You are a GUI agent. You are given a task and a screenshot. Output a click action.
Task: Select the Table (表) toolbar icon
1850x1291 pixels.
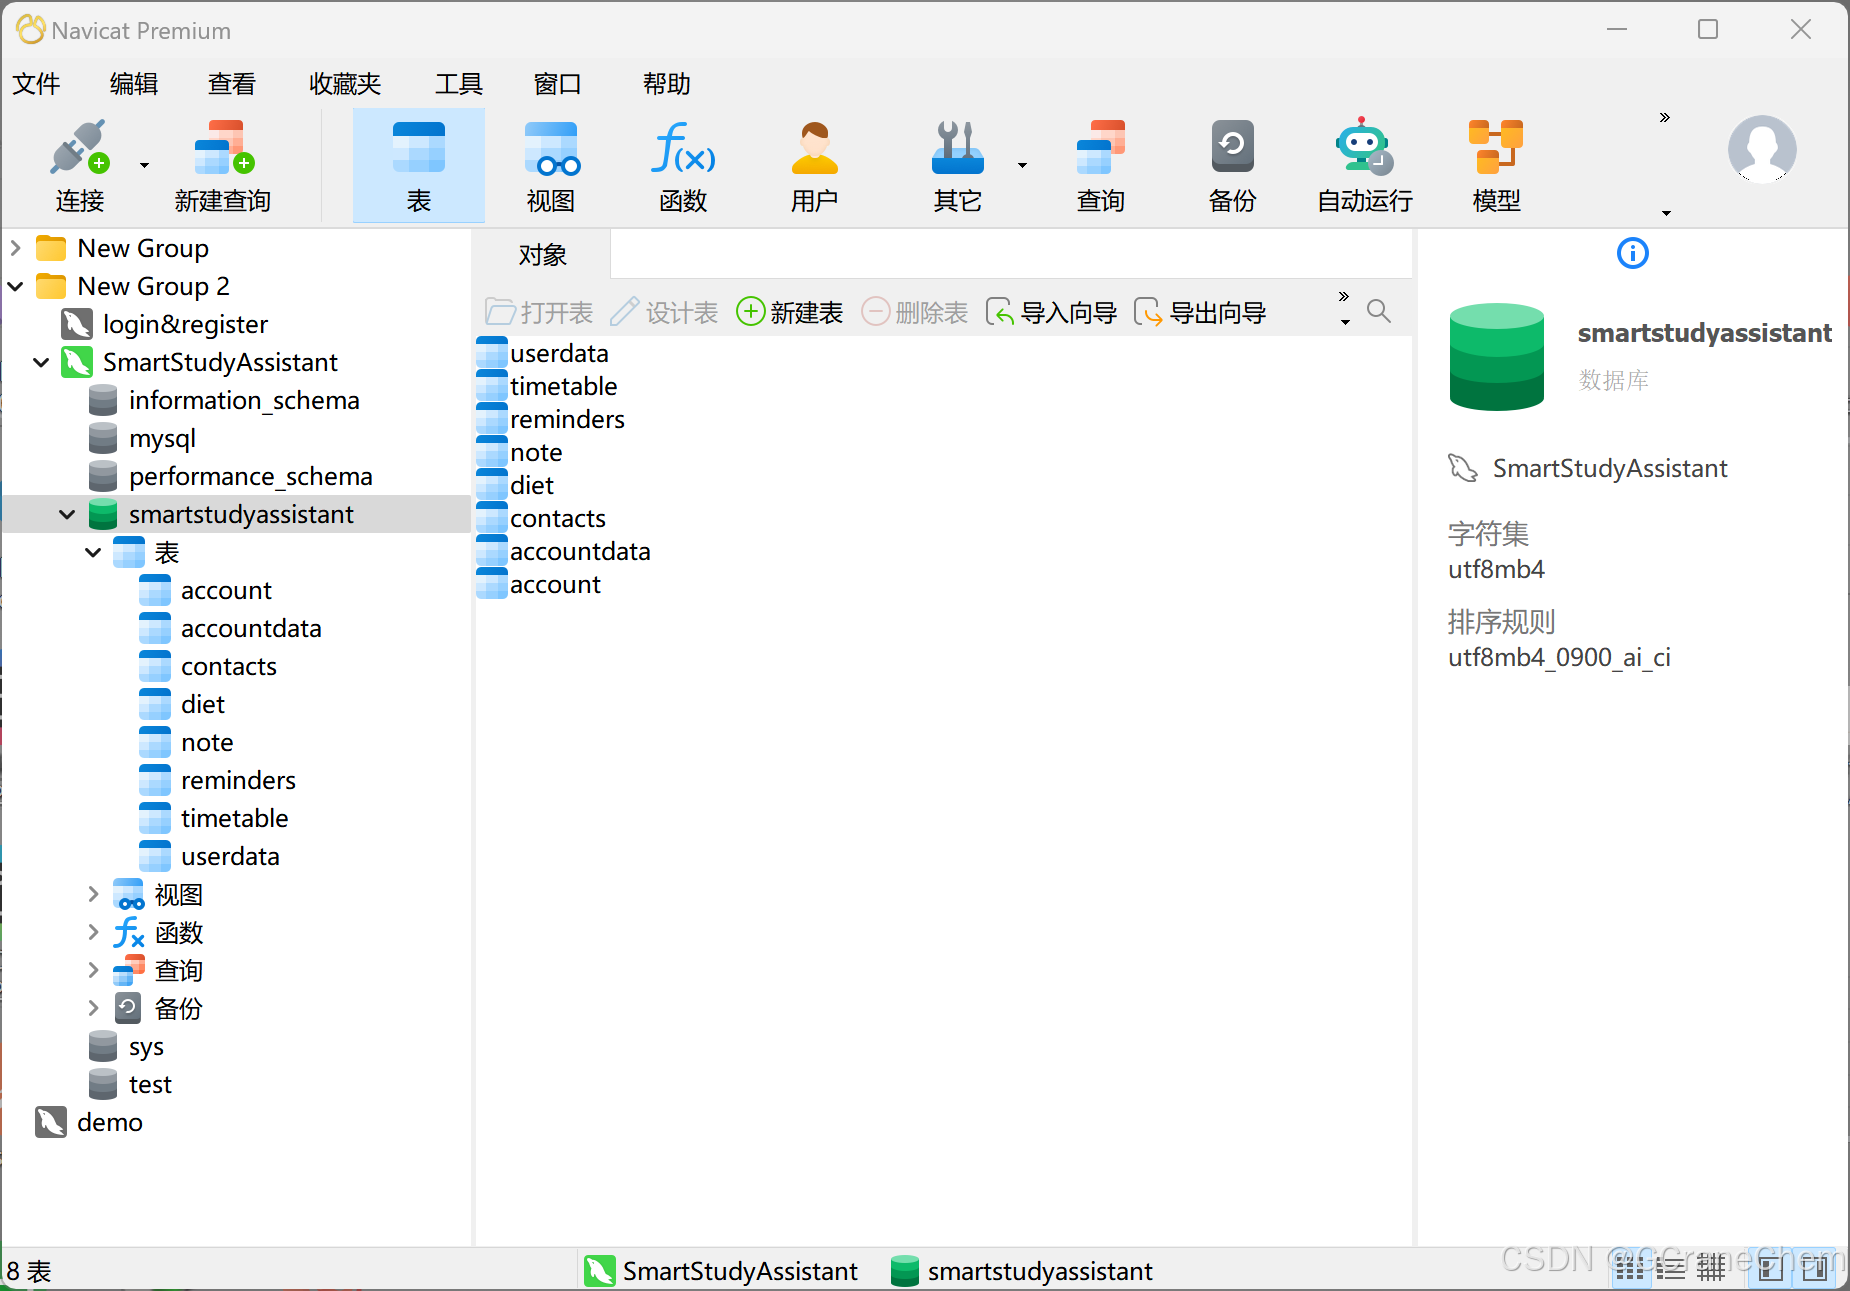pos(418,166)
